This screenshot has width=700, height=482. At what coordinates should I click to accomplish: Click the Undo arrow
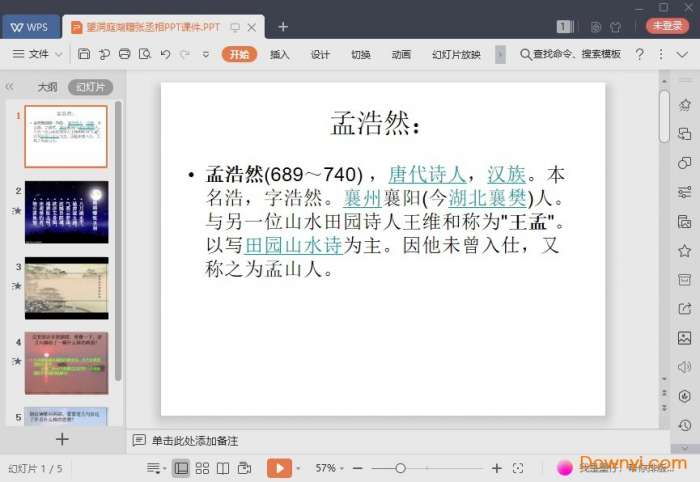(x=165, y=54)
